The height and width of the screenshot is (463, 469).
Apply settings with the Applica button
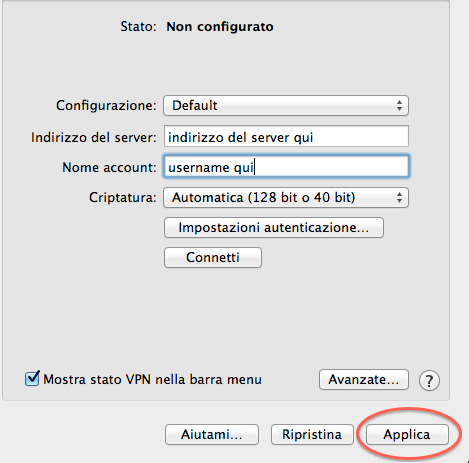pos(407,434)
